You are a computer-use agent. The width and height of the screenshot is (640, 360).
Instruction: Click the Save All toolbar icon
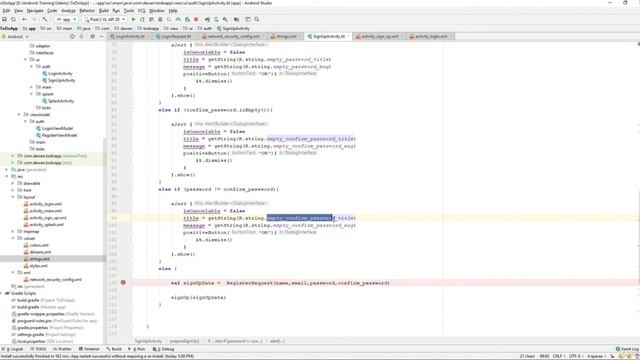pyautogui.click(x=4, y=19)
